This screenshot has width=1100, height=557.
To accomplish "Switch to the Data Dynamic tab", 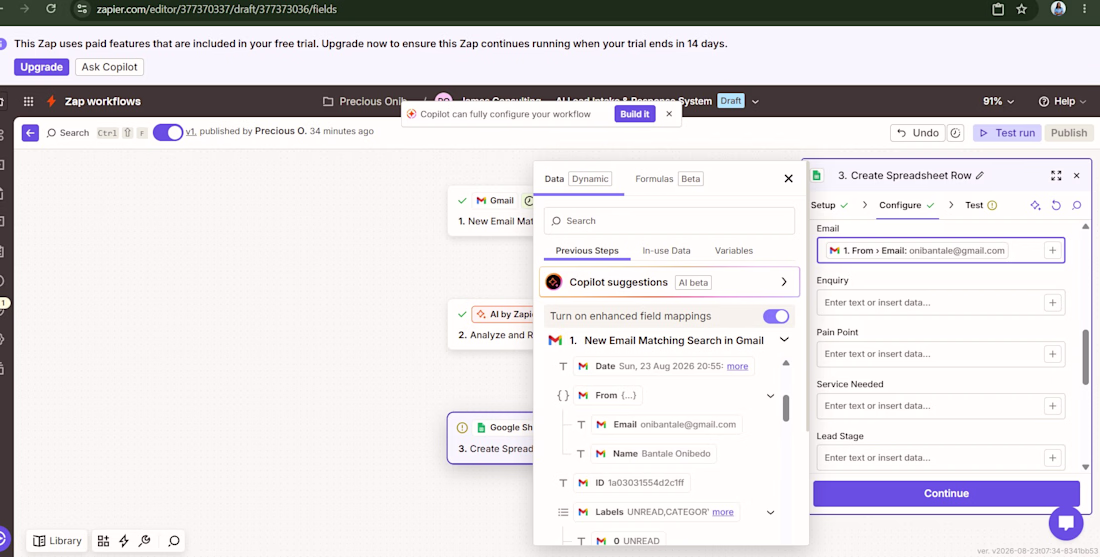I will (x=578, y=179).
